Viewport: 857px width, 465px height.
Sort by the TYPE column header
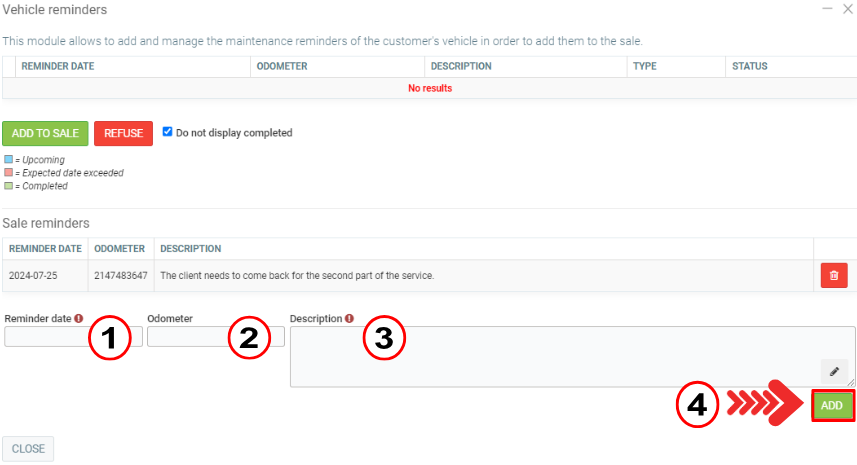pos(645,67)
